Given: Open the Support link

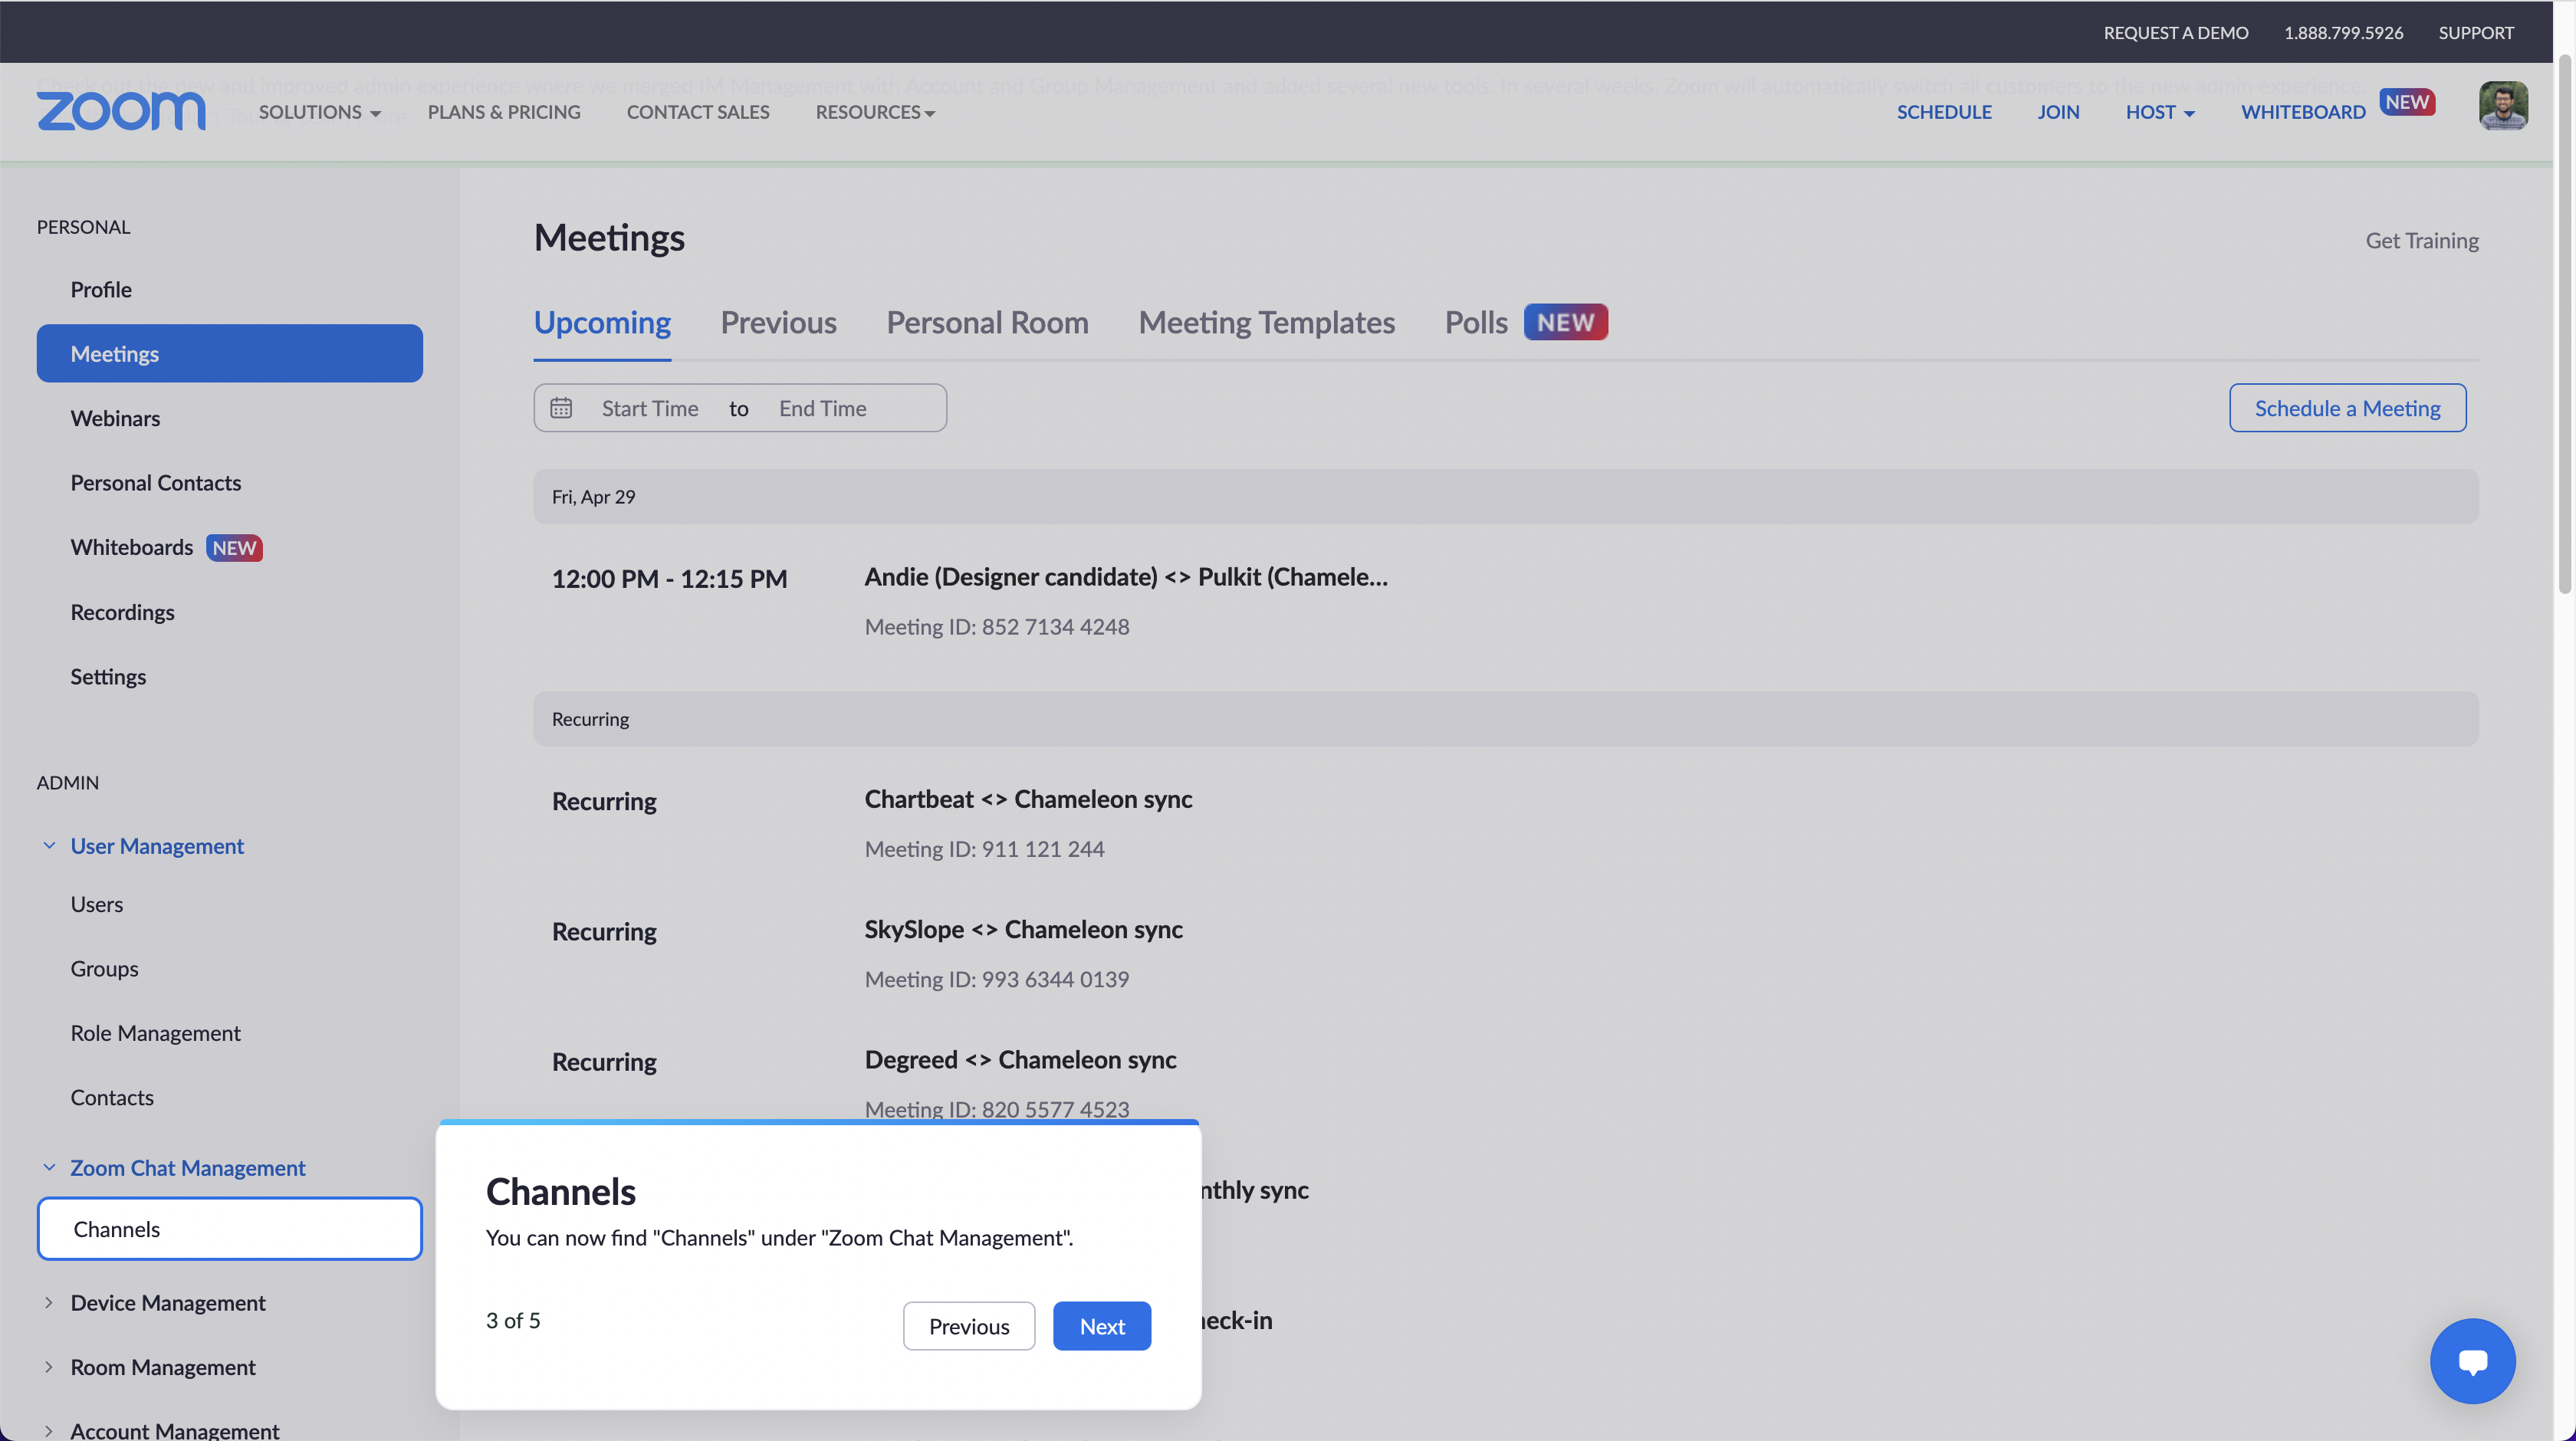Looking at the screenshot, I should [x=2476, y=32].
